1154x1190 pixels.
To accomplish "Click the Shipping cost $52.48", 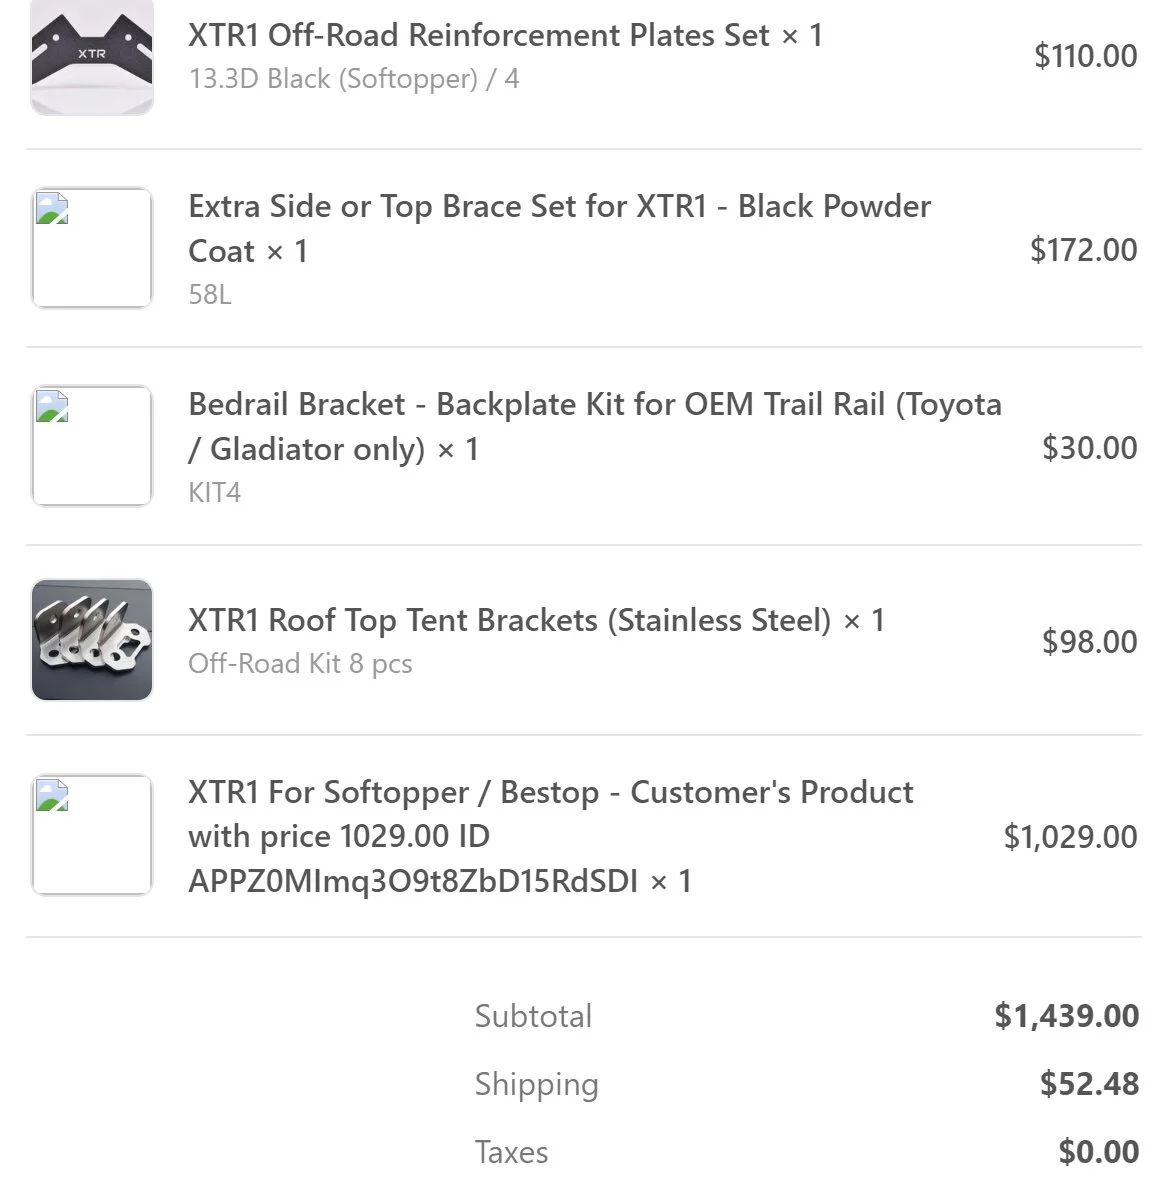I will pos(1090,1084).
